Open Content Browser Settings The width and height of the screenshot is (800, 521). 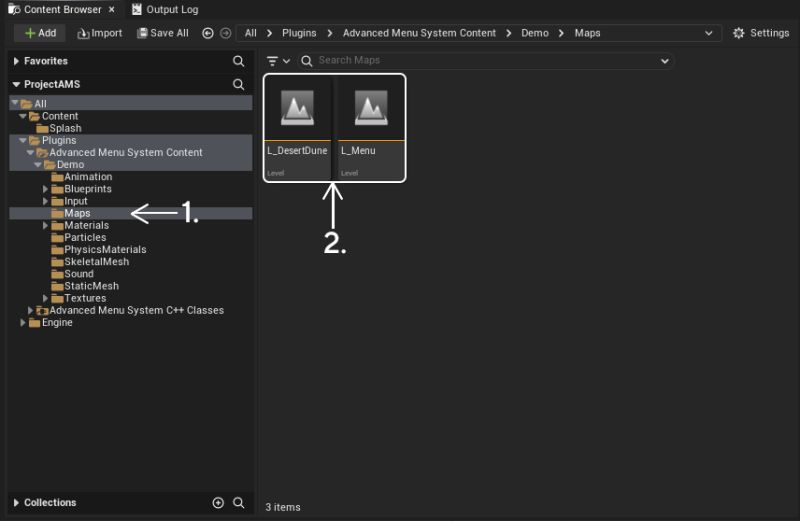tap(761, 33)
